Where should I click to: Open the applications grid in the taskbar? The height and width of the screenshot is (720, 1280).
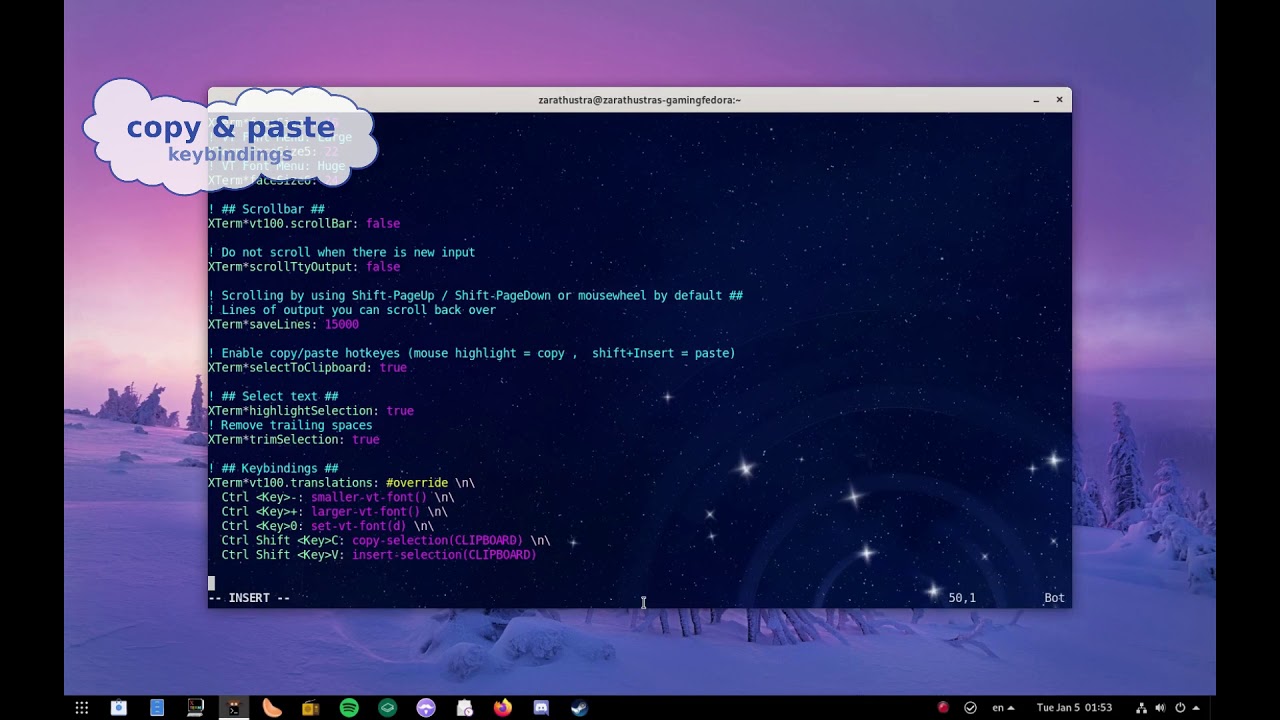[x=82, y=708]
